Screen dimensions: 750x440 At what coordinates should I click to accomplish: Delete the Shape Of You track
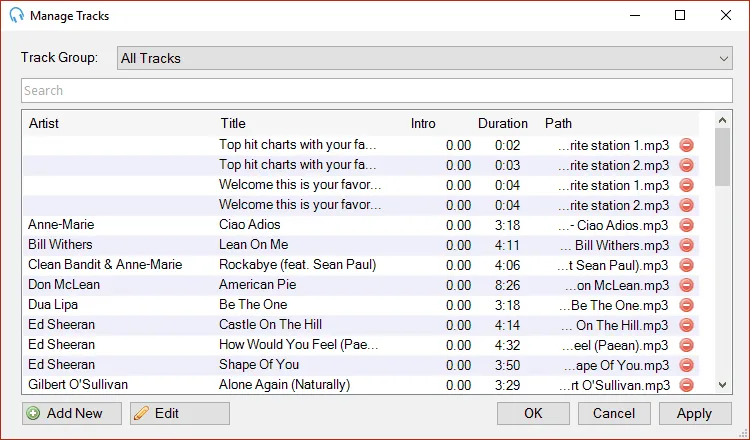coord(686,365)
